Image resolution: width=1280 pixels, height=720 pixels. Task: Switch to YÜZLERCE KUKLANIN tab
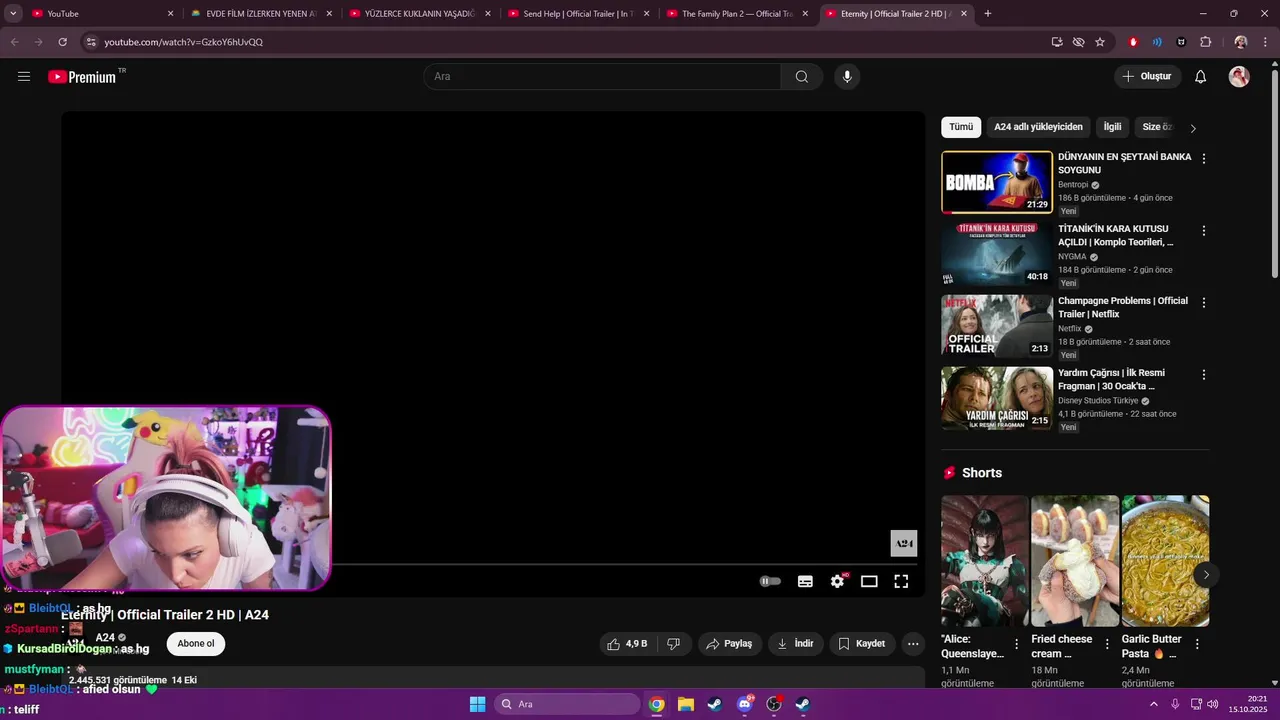[x=419, y=14]
